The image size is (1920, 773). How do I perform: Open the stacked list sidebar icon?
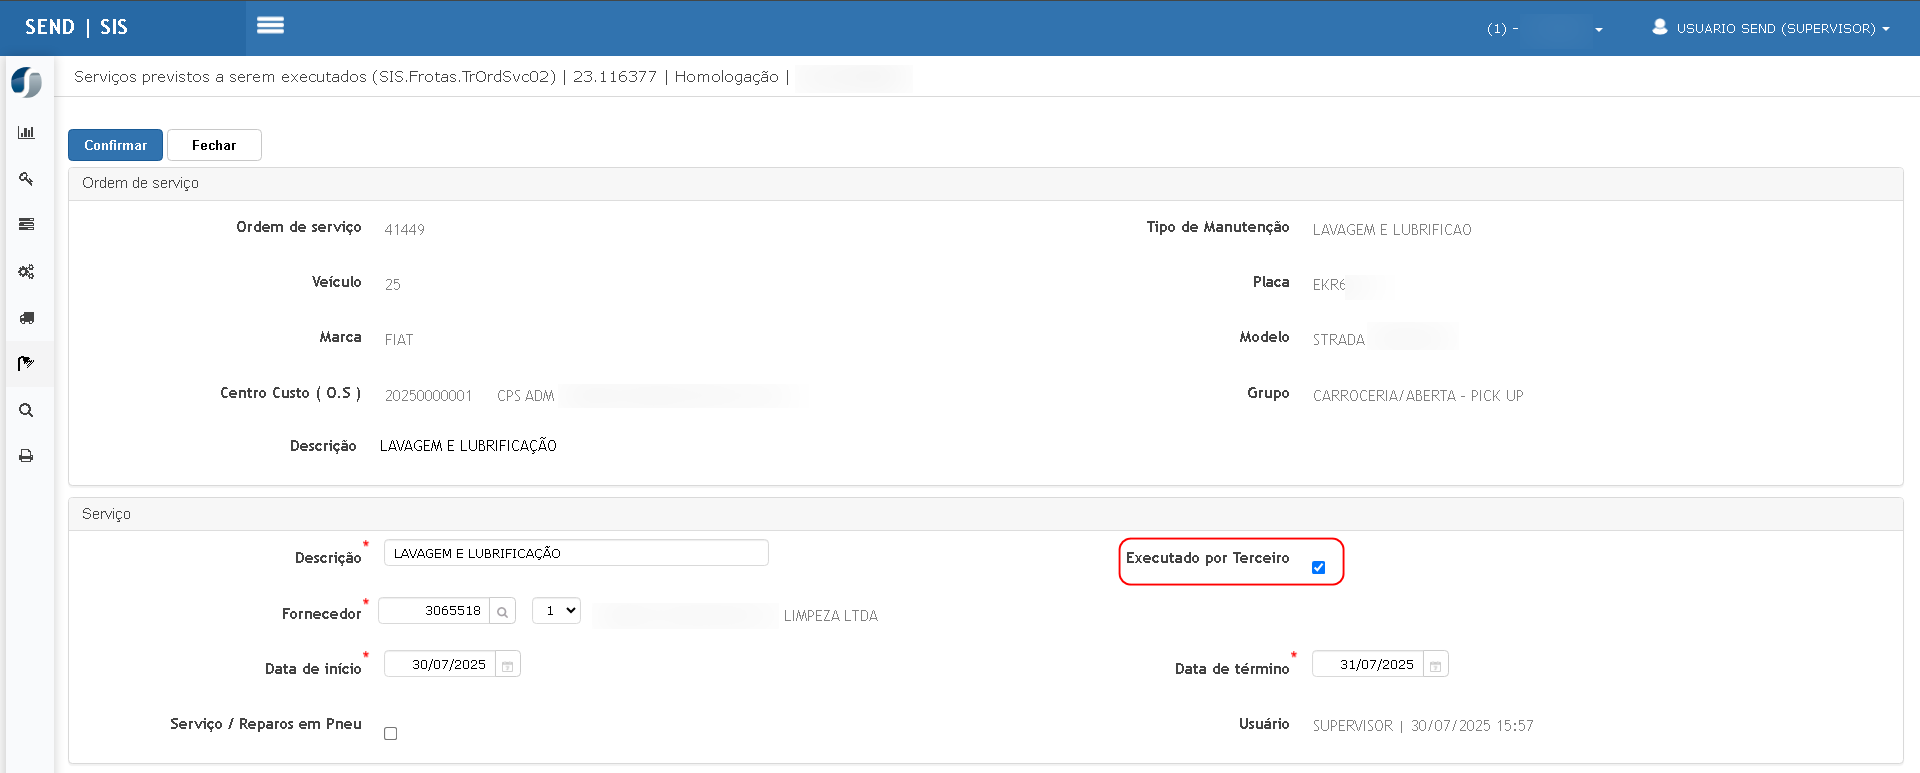[27, 224]
